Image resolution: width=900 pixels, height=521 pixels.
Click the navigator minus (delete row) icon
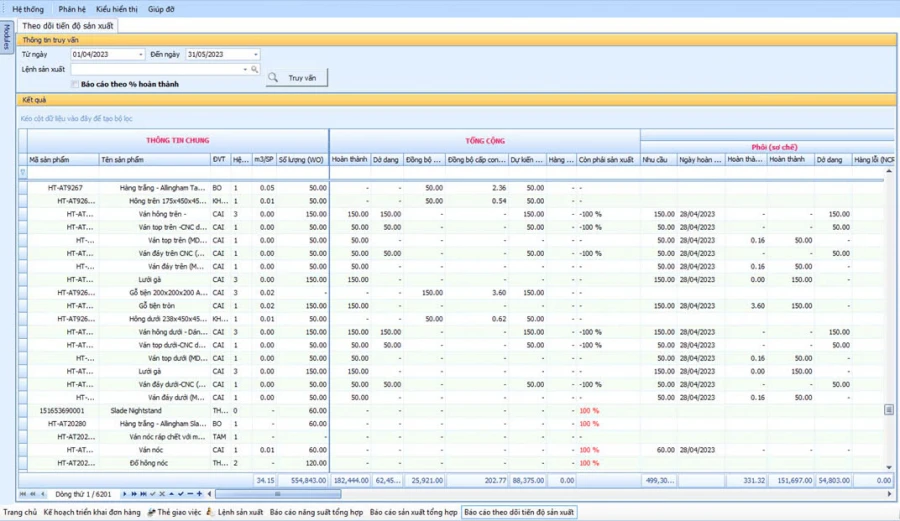coord(190,493)
